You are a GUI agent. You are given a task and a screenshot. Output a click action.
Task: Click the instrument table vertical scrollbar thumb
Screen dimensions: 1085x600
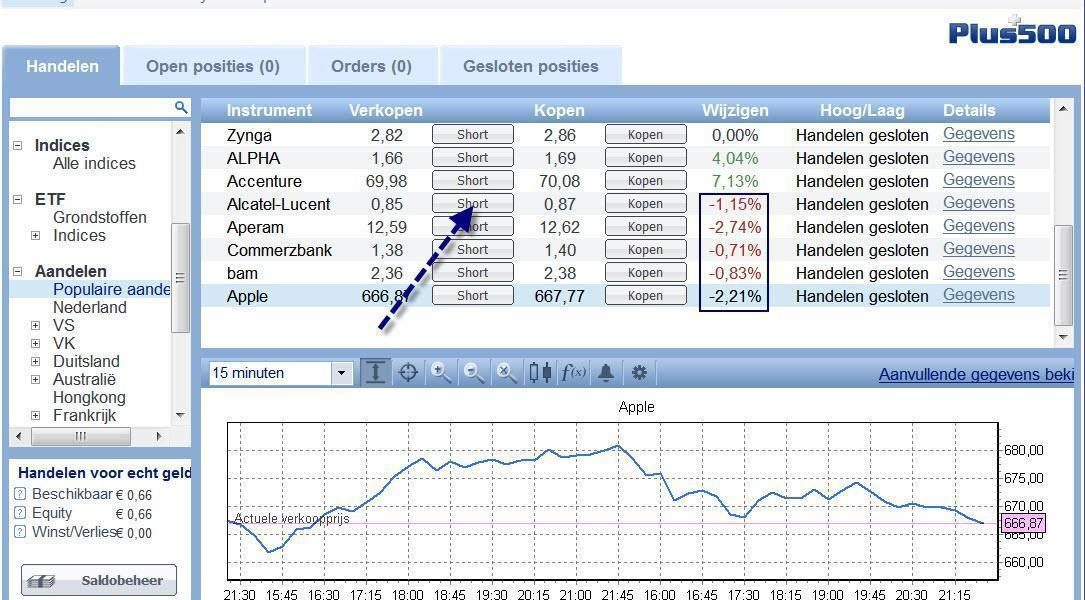pyautogui.click(x=1063, y=275)
